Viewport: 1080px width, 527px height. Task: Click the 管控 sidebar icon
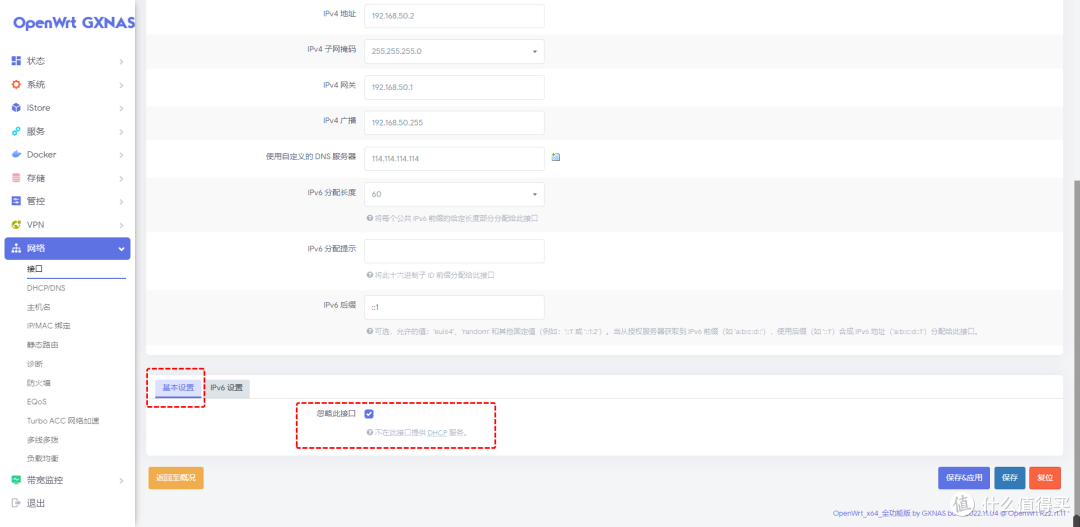[17, 201]
